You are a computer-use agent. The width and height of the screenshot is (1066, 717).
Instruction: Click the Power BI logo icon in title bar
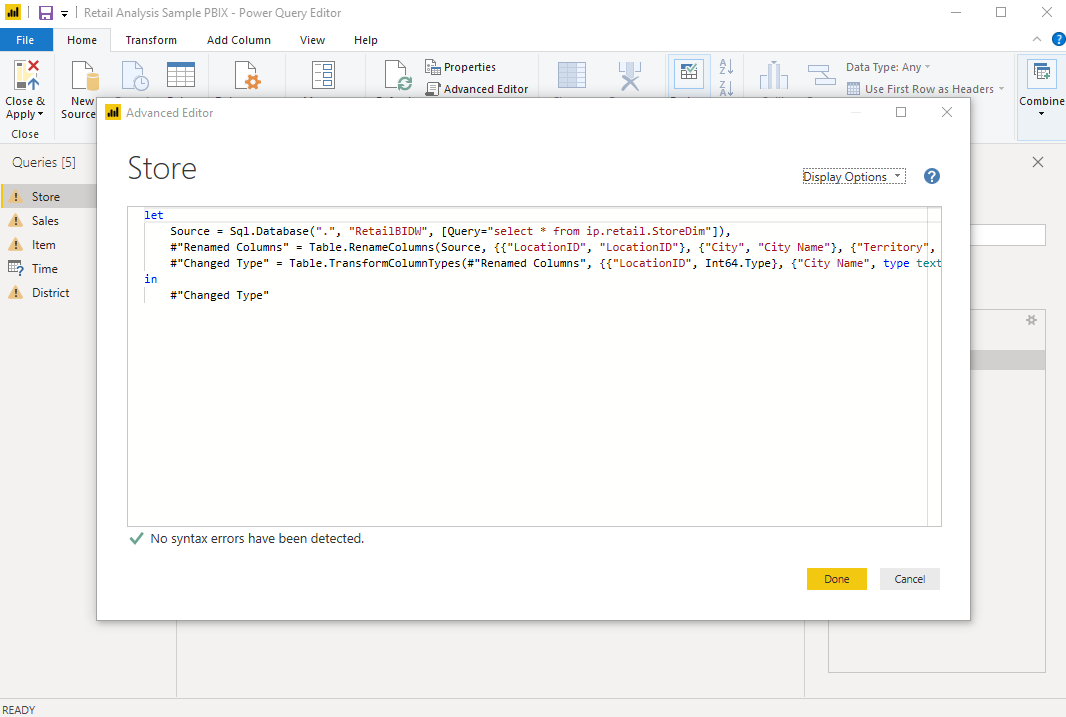click(13, 12)
